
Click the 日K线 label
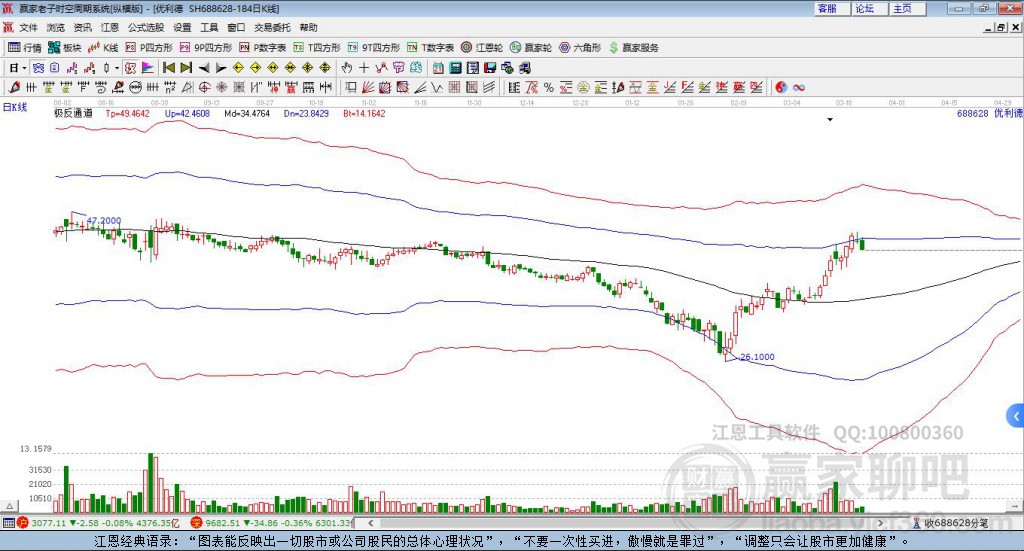coord(15,108)
